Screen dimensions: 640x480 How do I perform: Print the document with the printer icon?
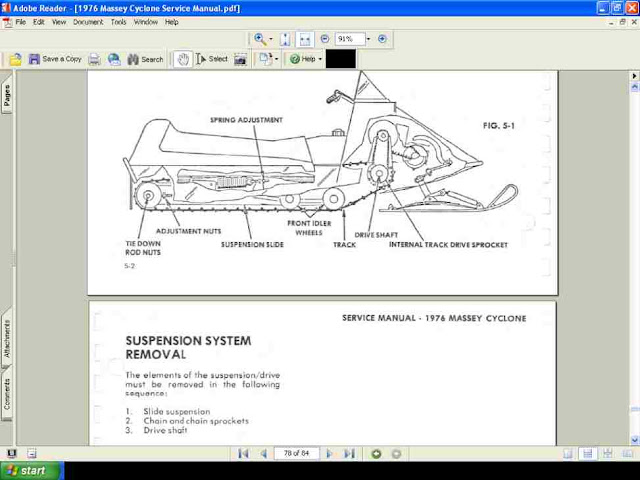tap(94, 60)
